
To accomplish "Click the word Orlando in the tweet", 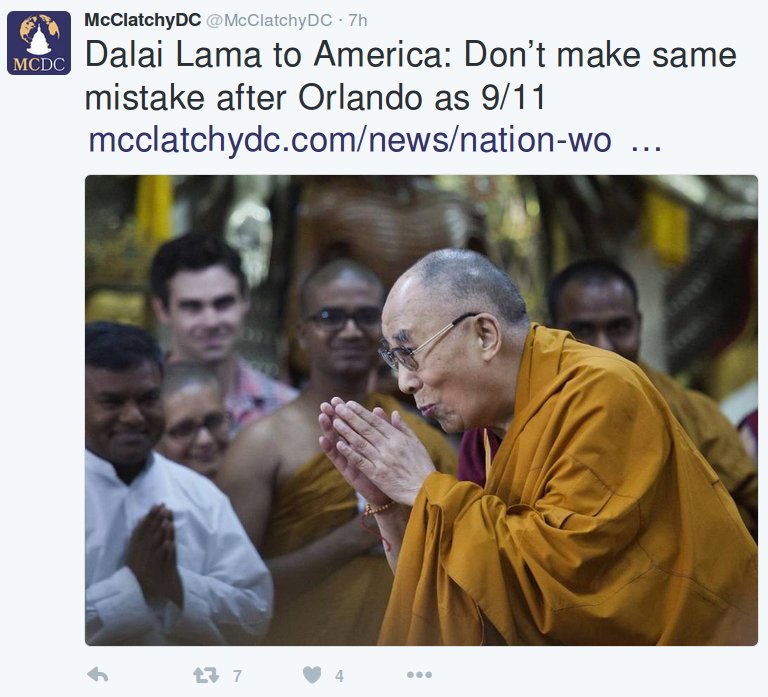I will click(360, 98).
